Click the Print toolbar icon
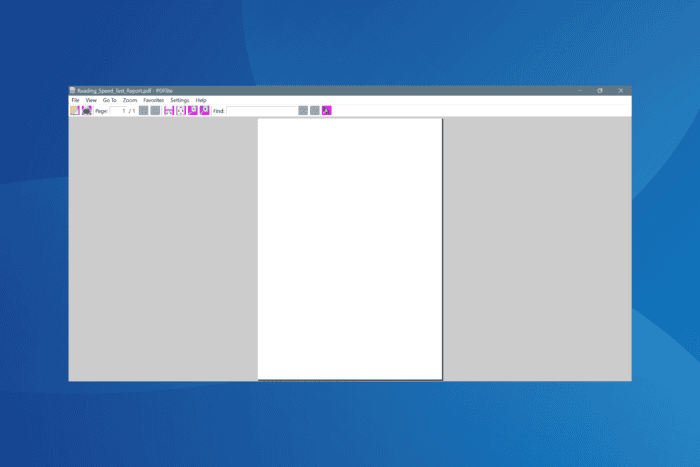 (87, 111)
